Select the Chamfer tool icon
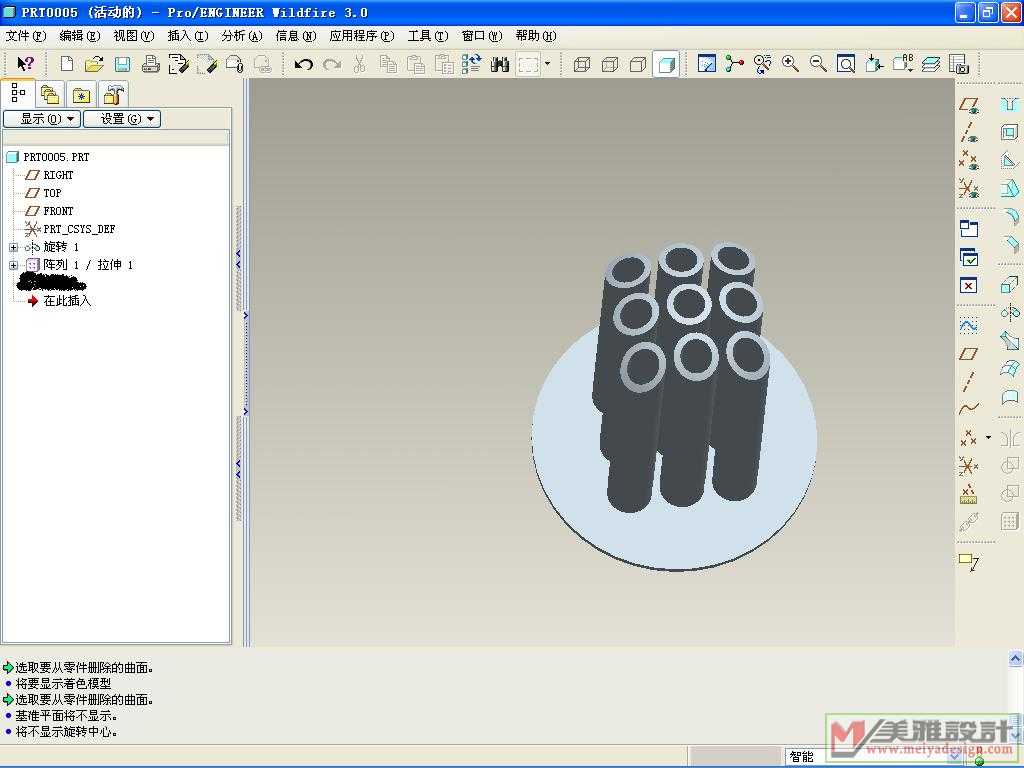 [x=1010, y=244]
